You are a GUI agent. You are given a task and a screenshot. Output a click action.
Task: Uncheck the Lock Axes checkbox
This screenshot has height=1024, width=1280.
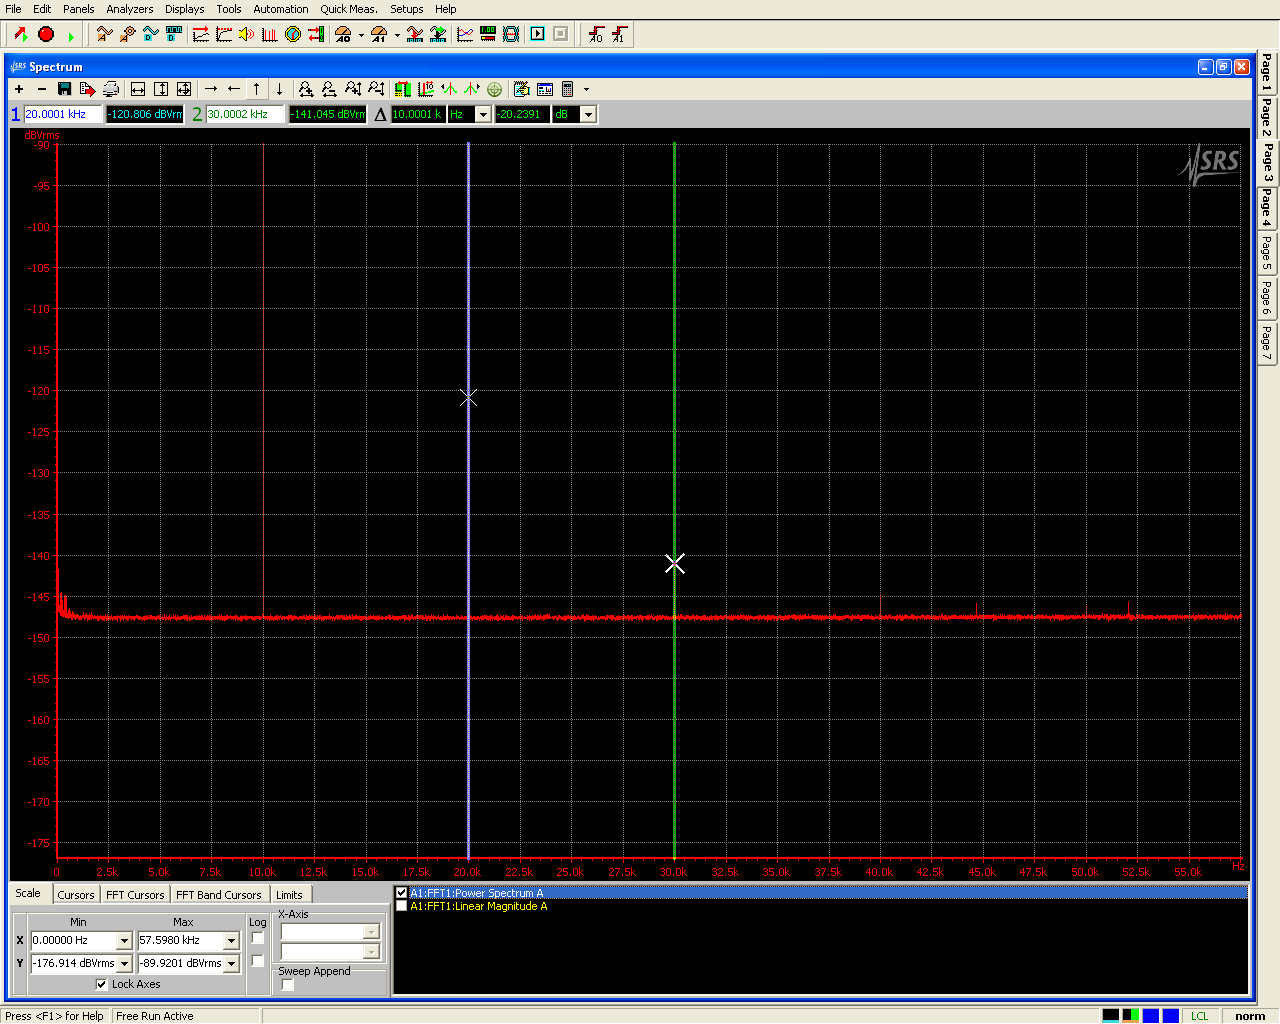click(x=101, y=984)
